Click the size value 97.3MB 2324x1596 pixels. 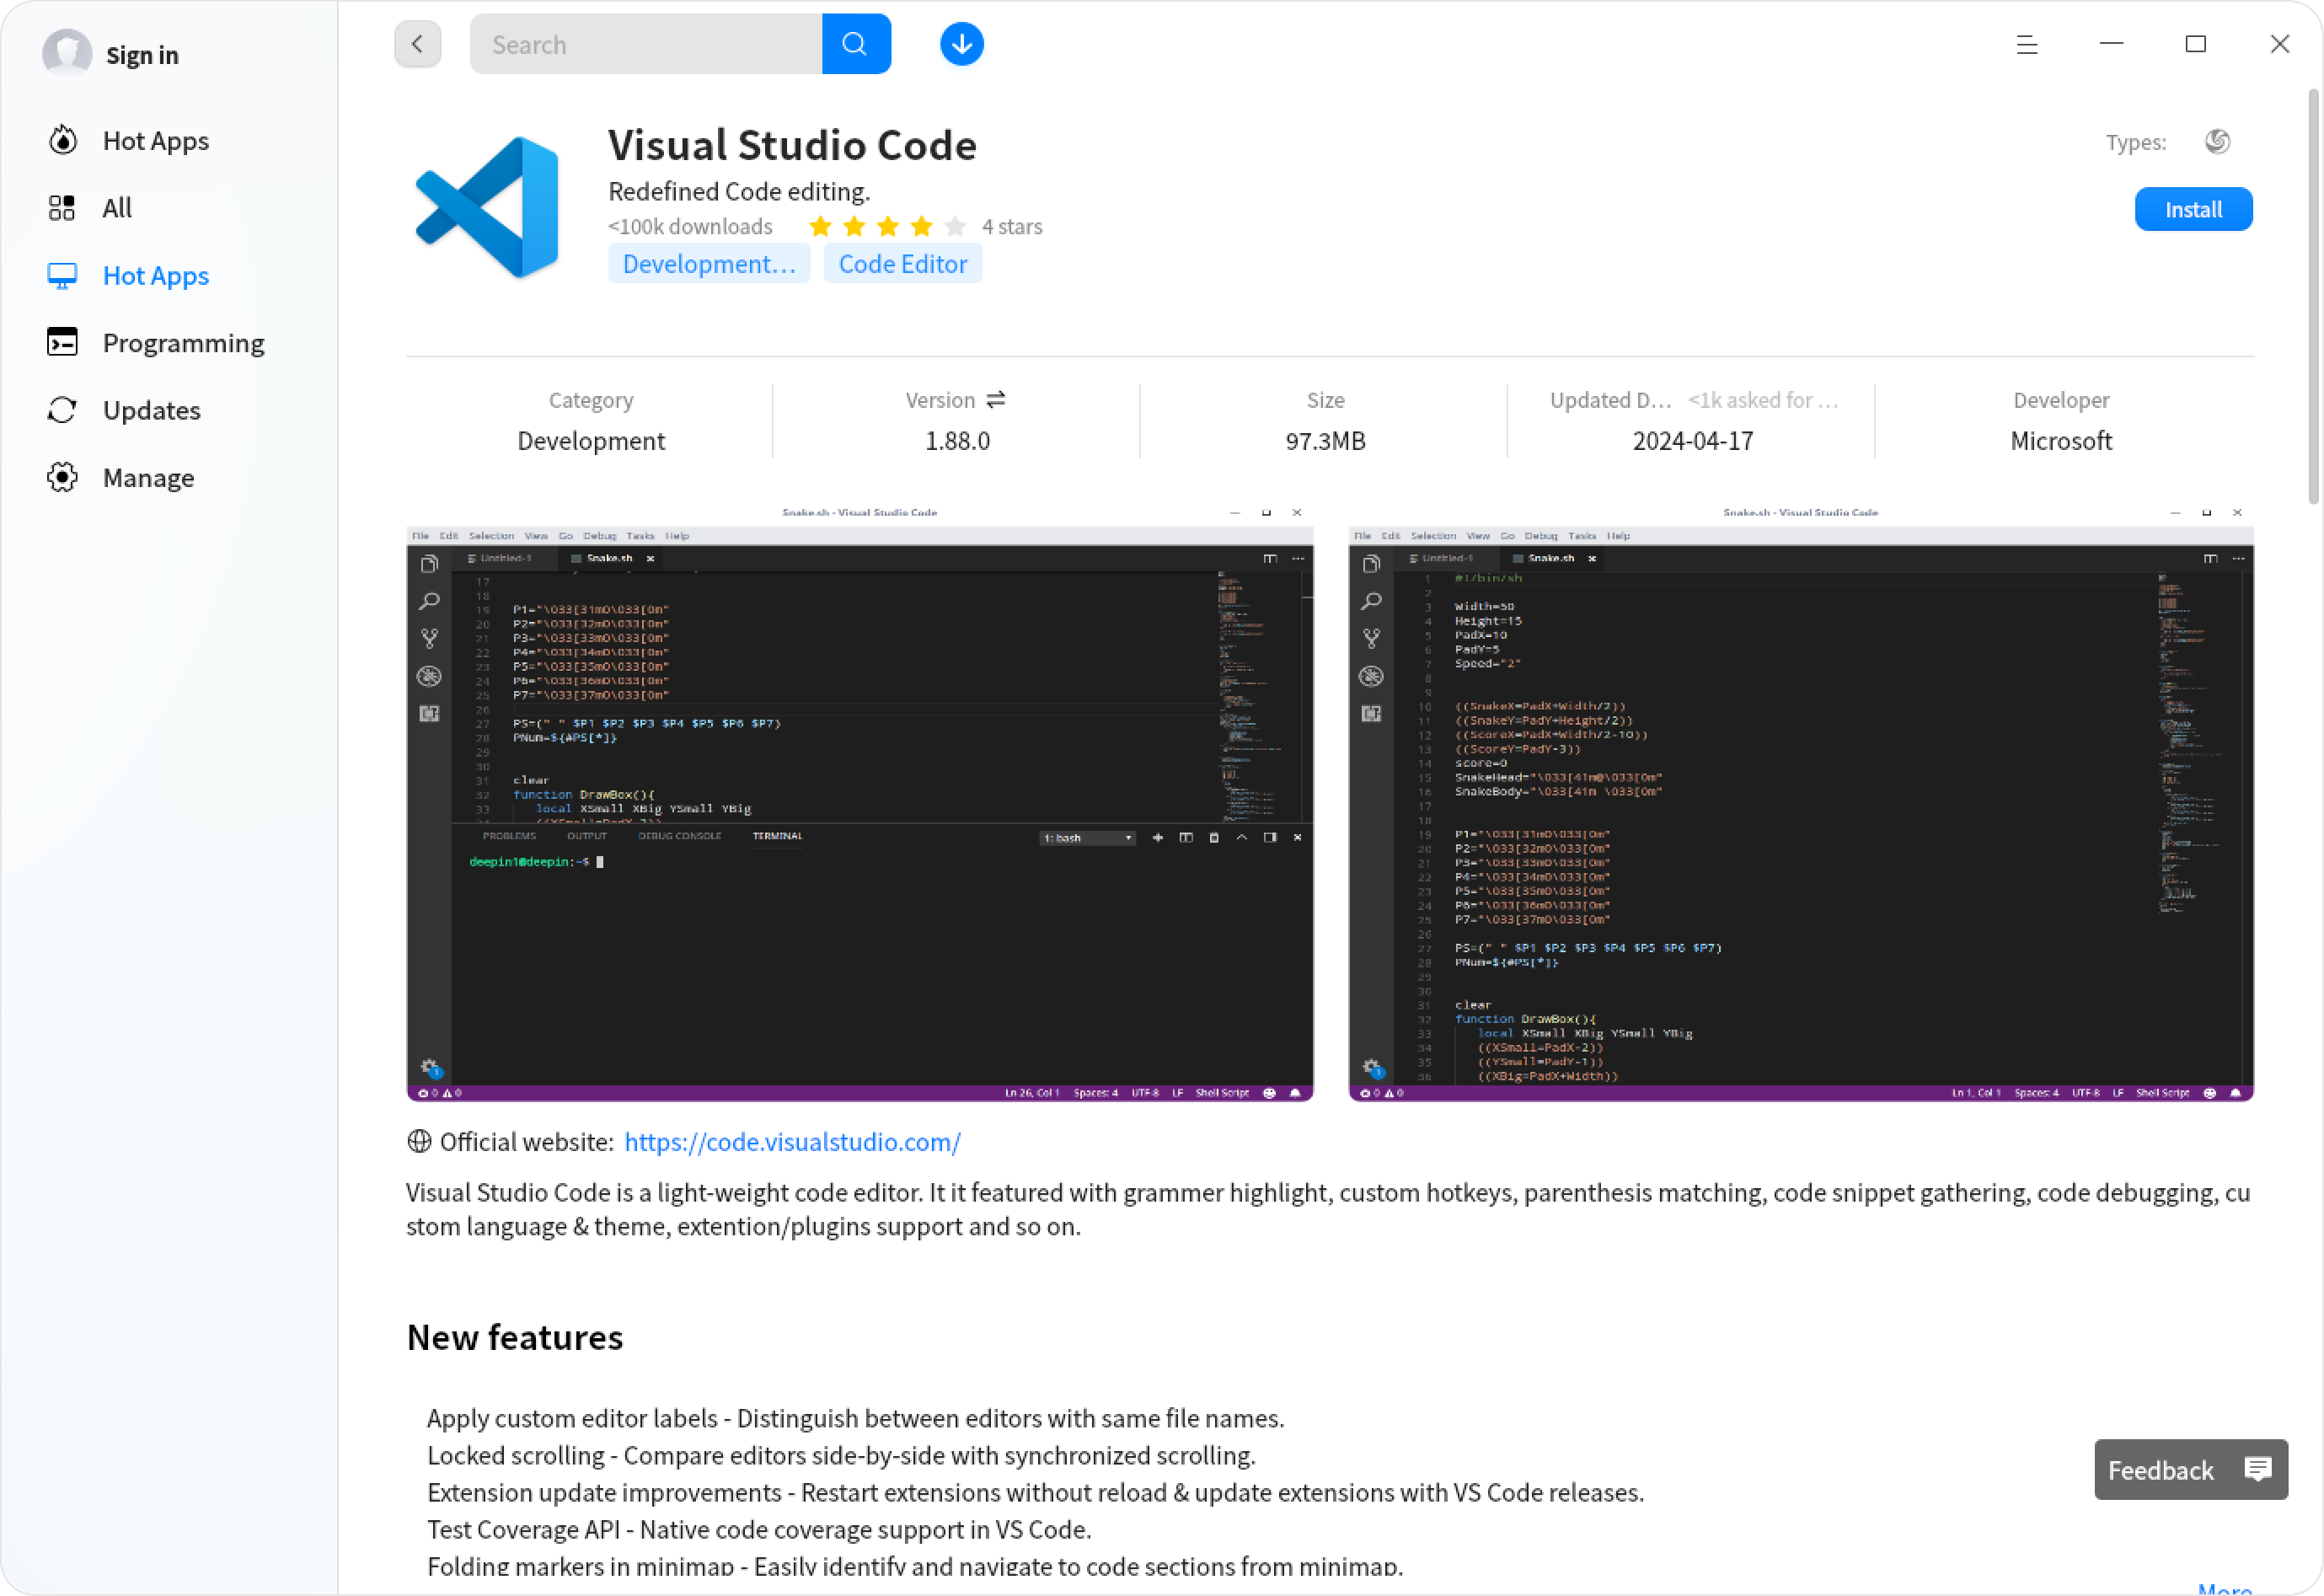coord(1325,441)
